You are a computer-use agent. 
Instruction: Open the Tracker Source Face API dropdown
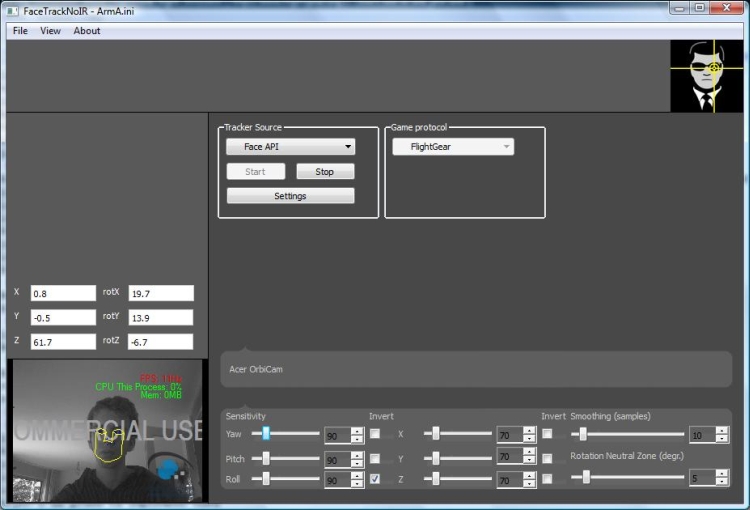(x=290, y=147)
